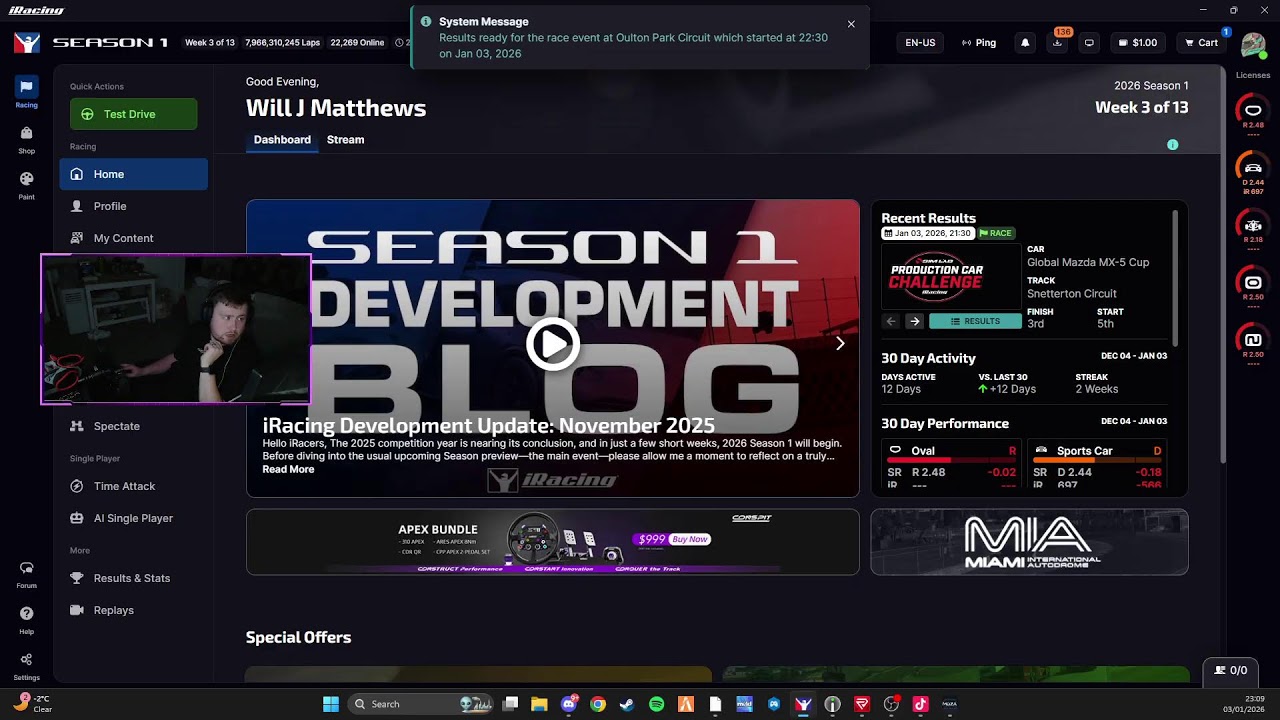1280x720 pixels.
Task: Open the Windows Start menu
Action: pos(331,704)
